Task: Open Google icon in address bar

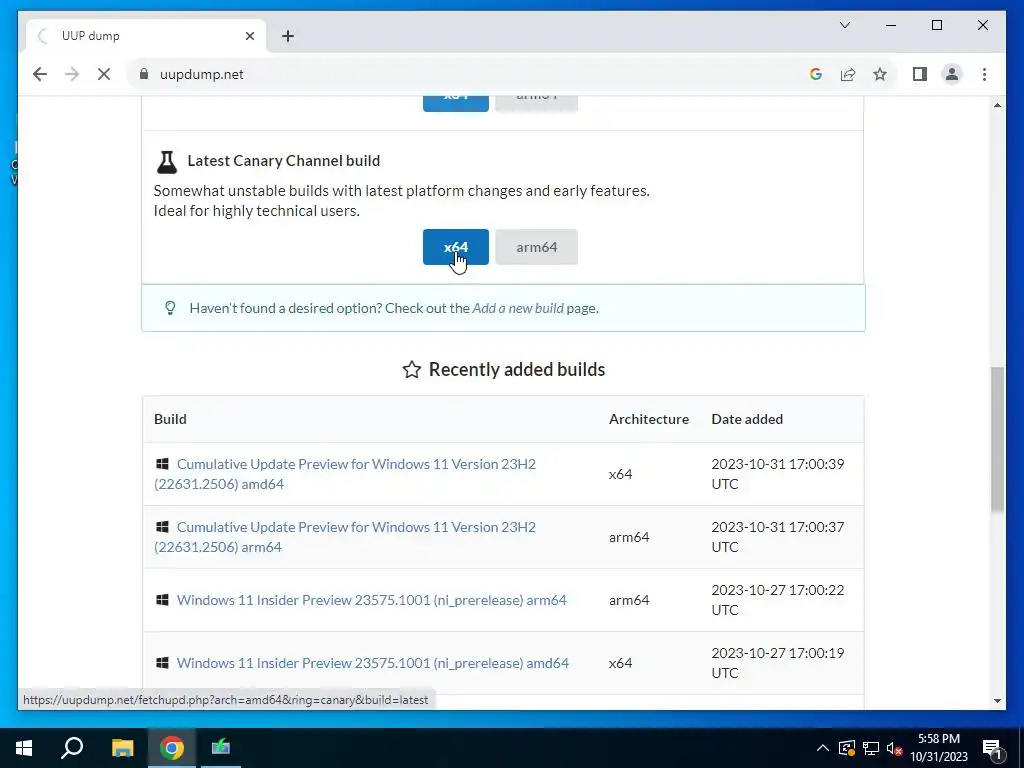Action: pyautogui.click(x=816, y=74)
